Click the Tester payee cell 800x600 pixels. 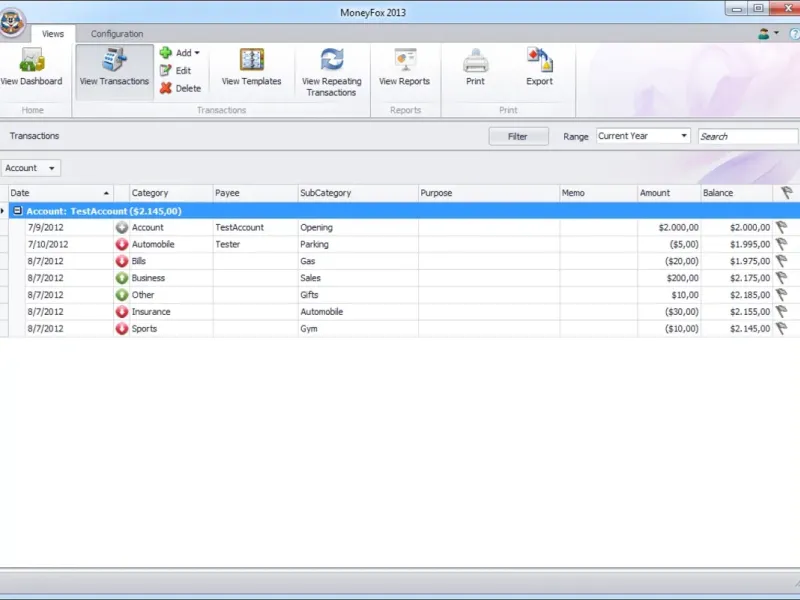[255, 244]
